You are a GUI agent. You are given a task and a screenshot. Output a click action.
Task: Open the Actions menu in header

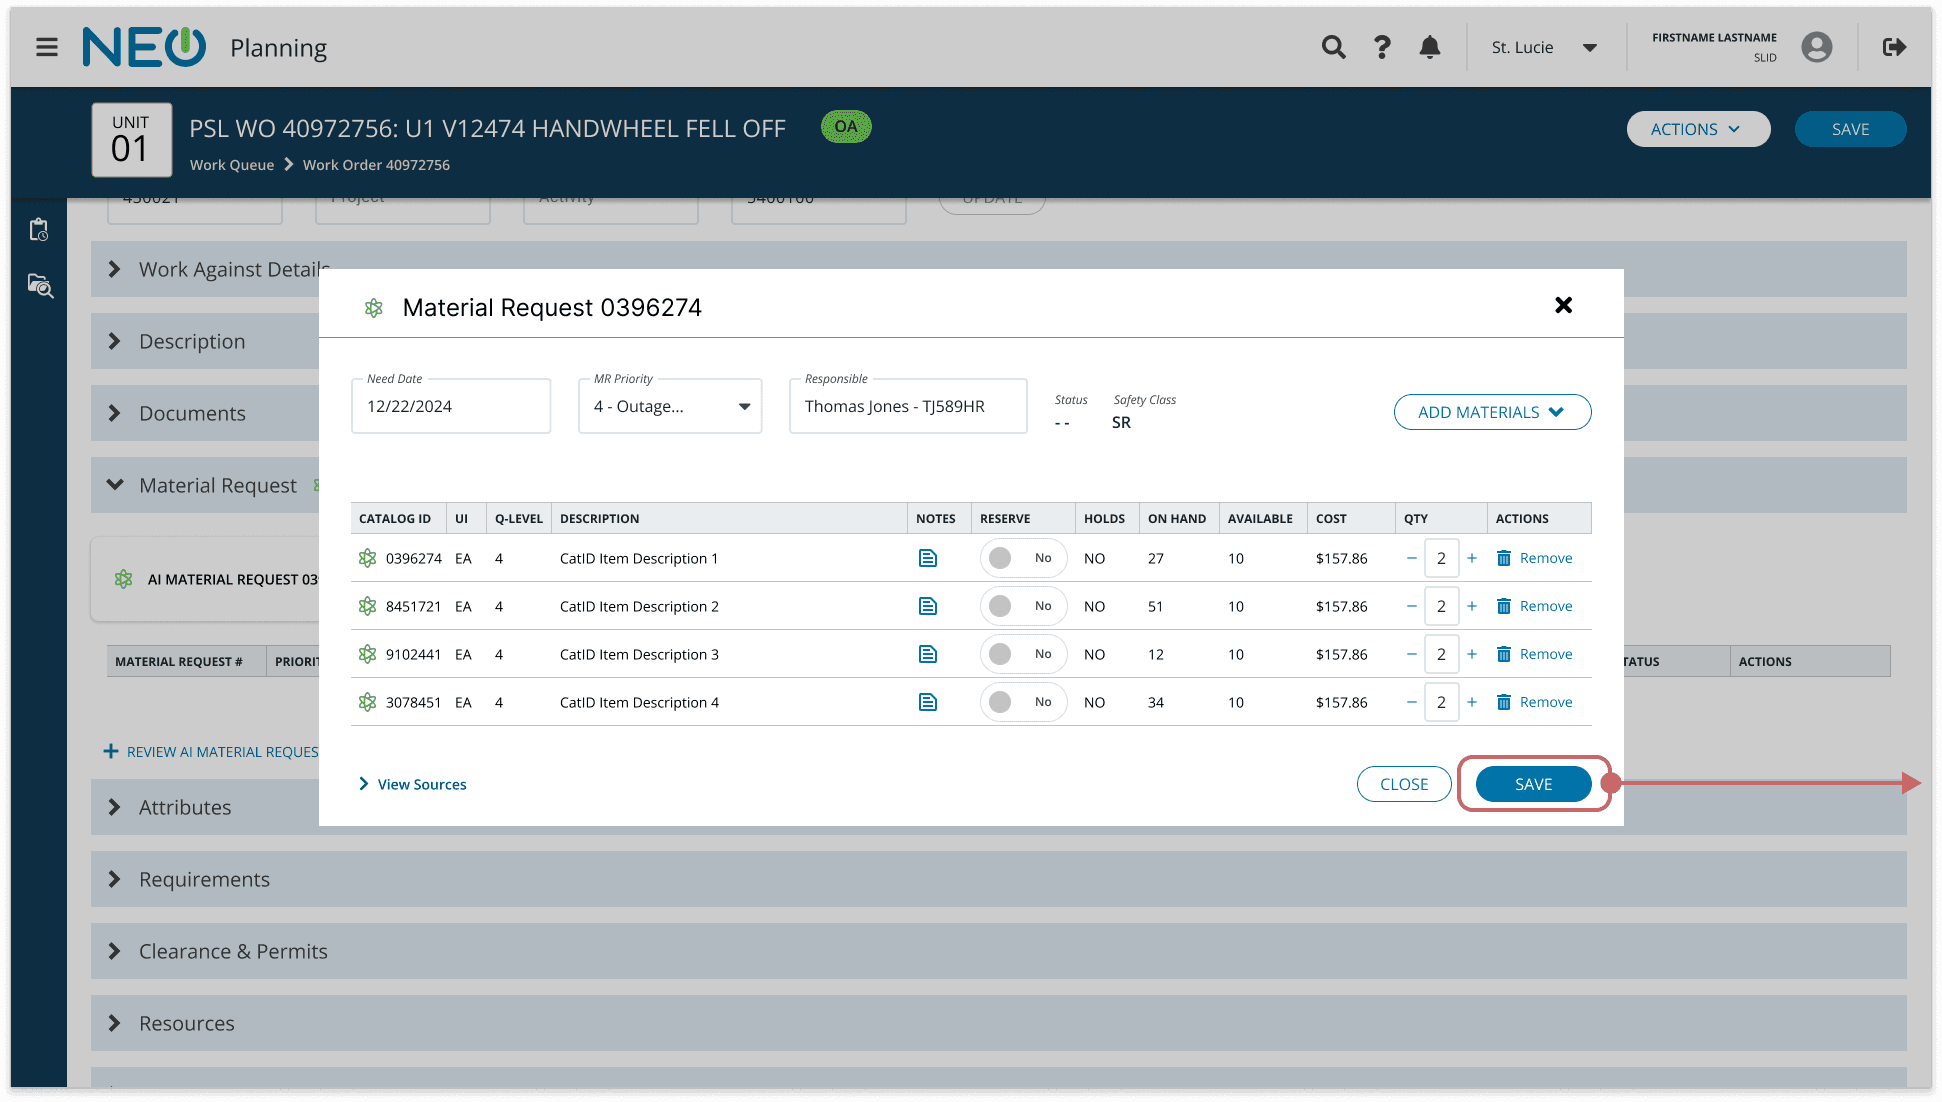[1698, 129]
